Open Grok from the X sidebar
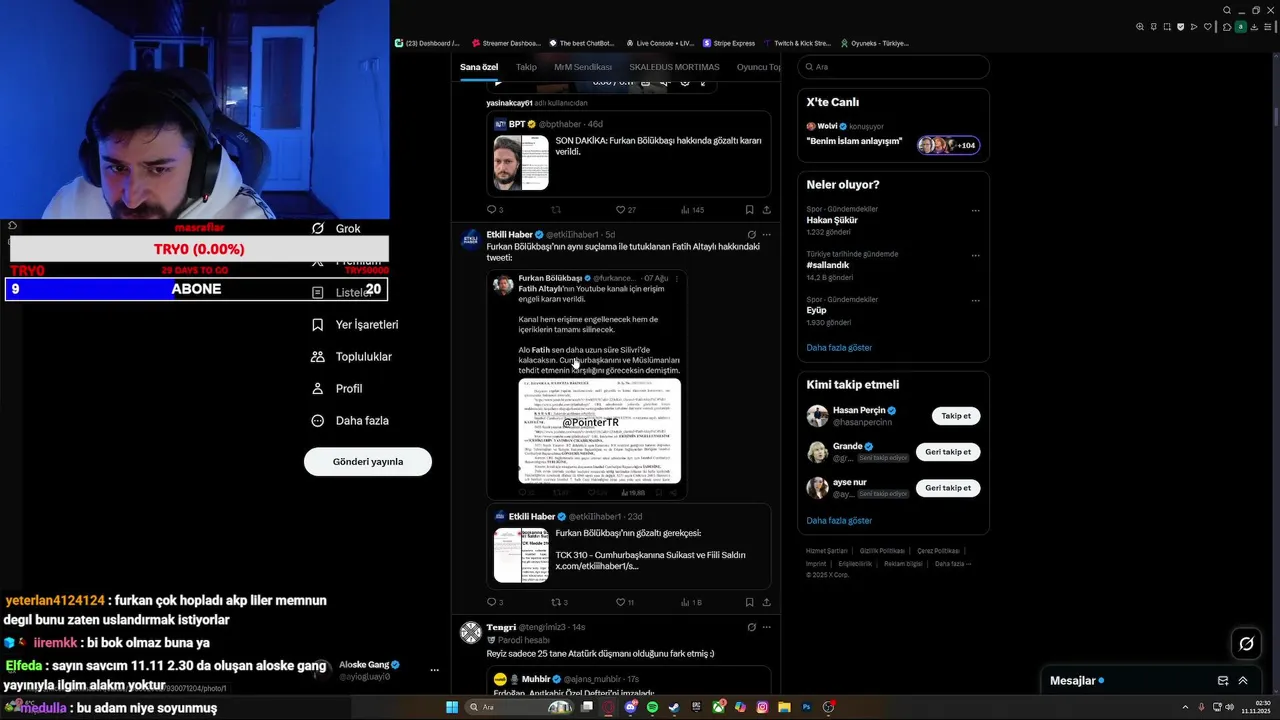Image resolution: width=1280 pixels, height=720 pixels. pos(336,229)
